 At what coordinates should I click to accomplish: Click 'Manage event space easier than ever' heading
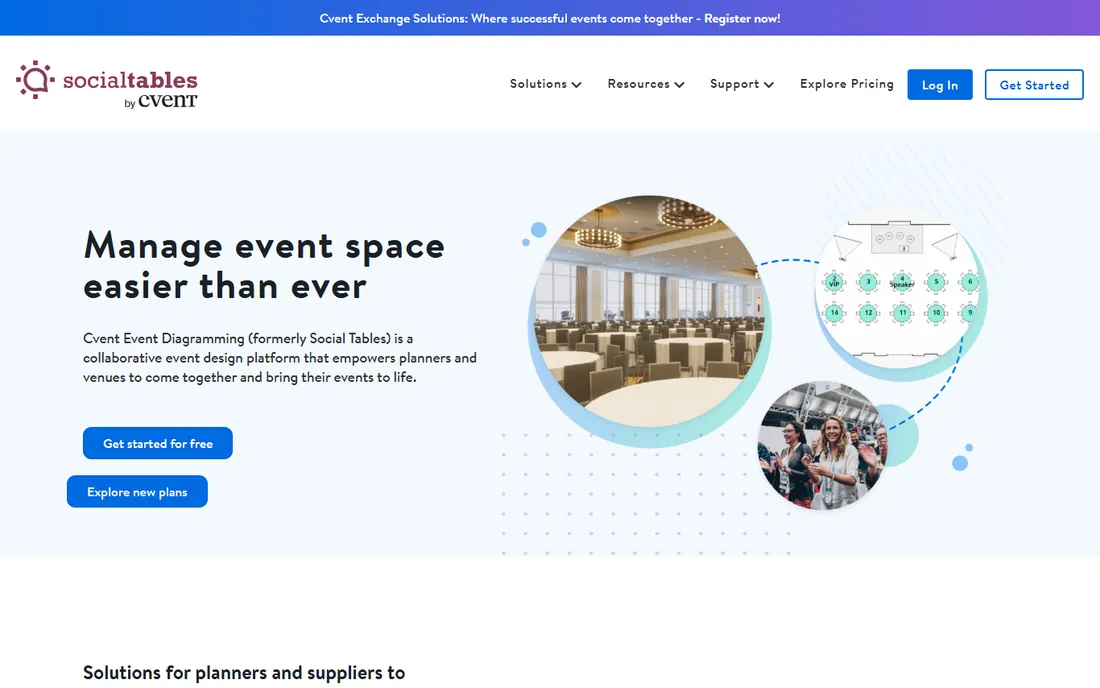pyautogui.click(x=264, y=265)
